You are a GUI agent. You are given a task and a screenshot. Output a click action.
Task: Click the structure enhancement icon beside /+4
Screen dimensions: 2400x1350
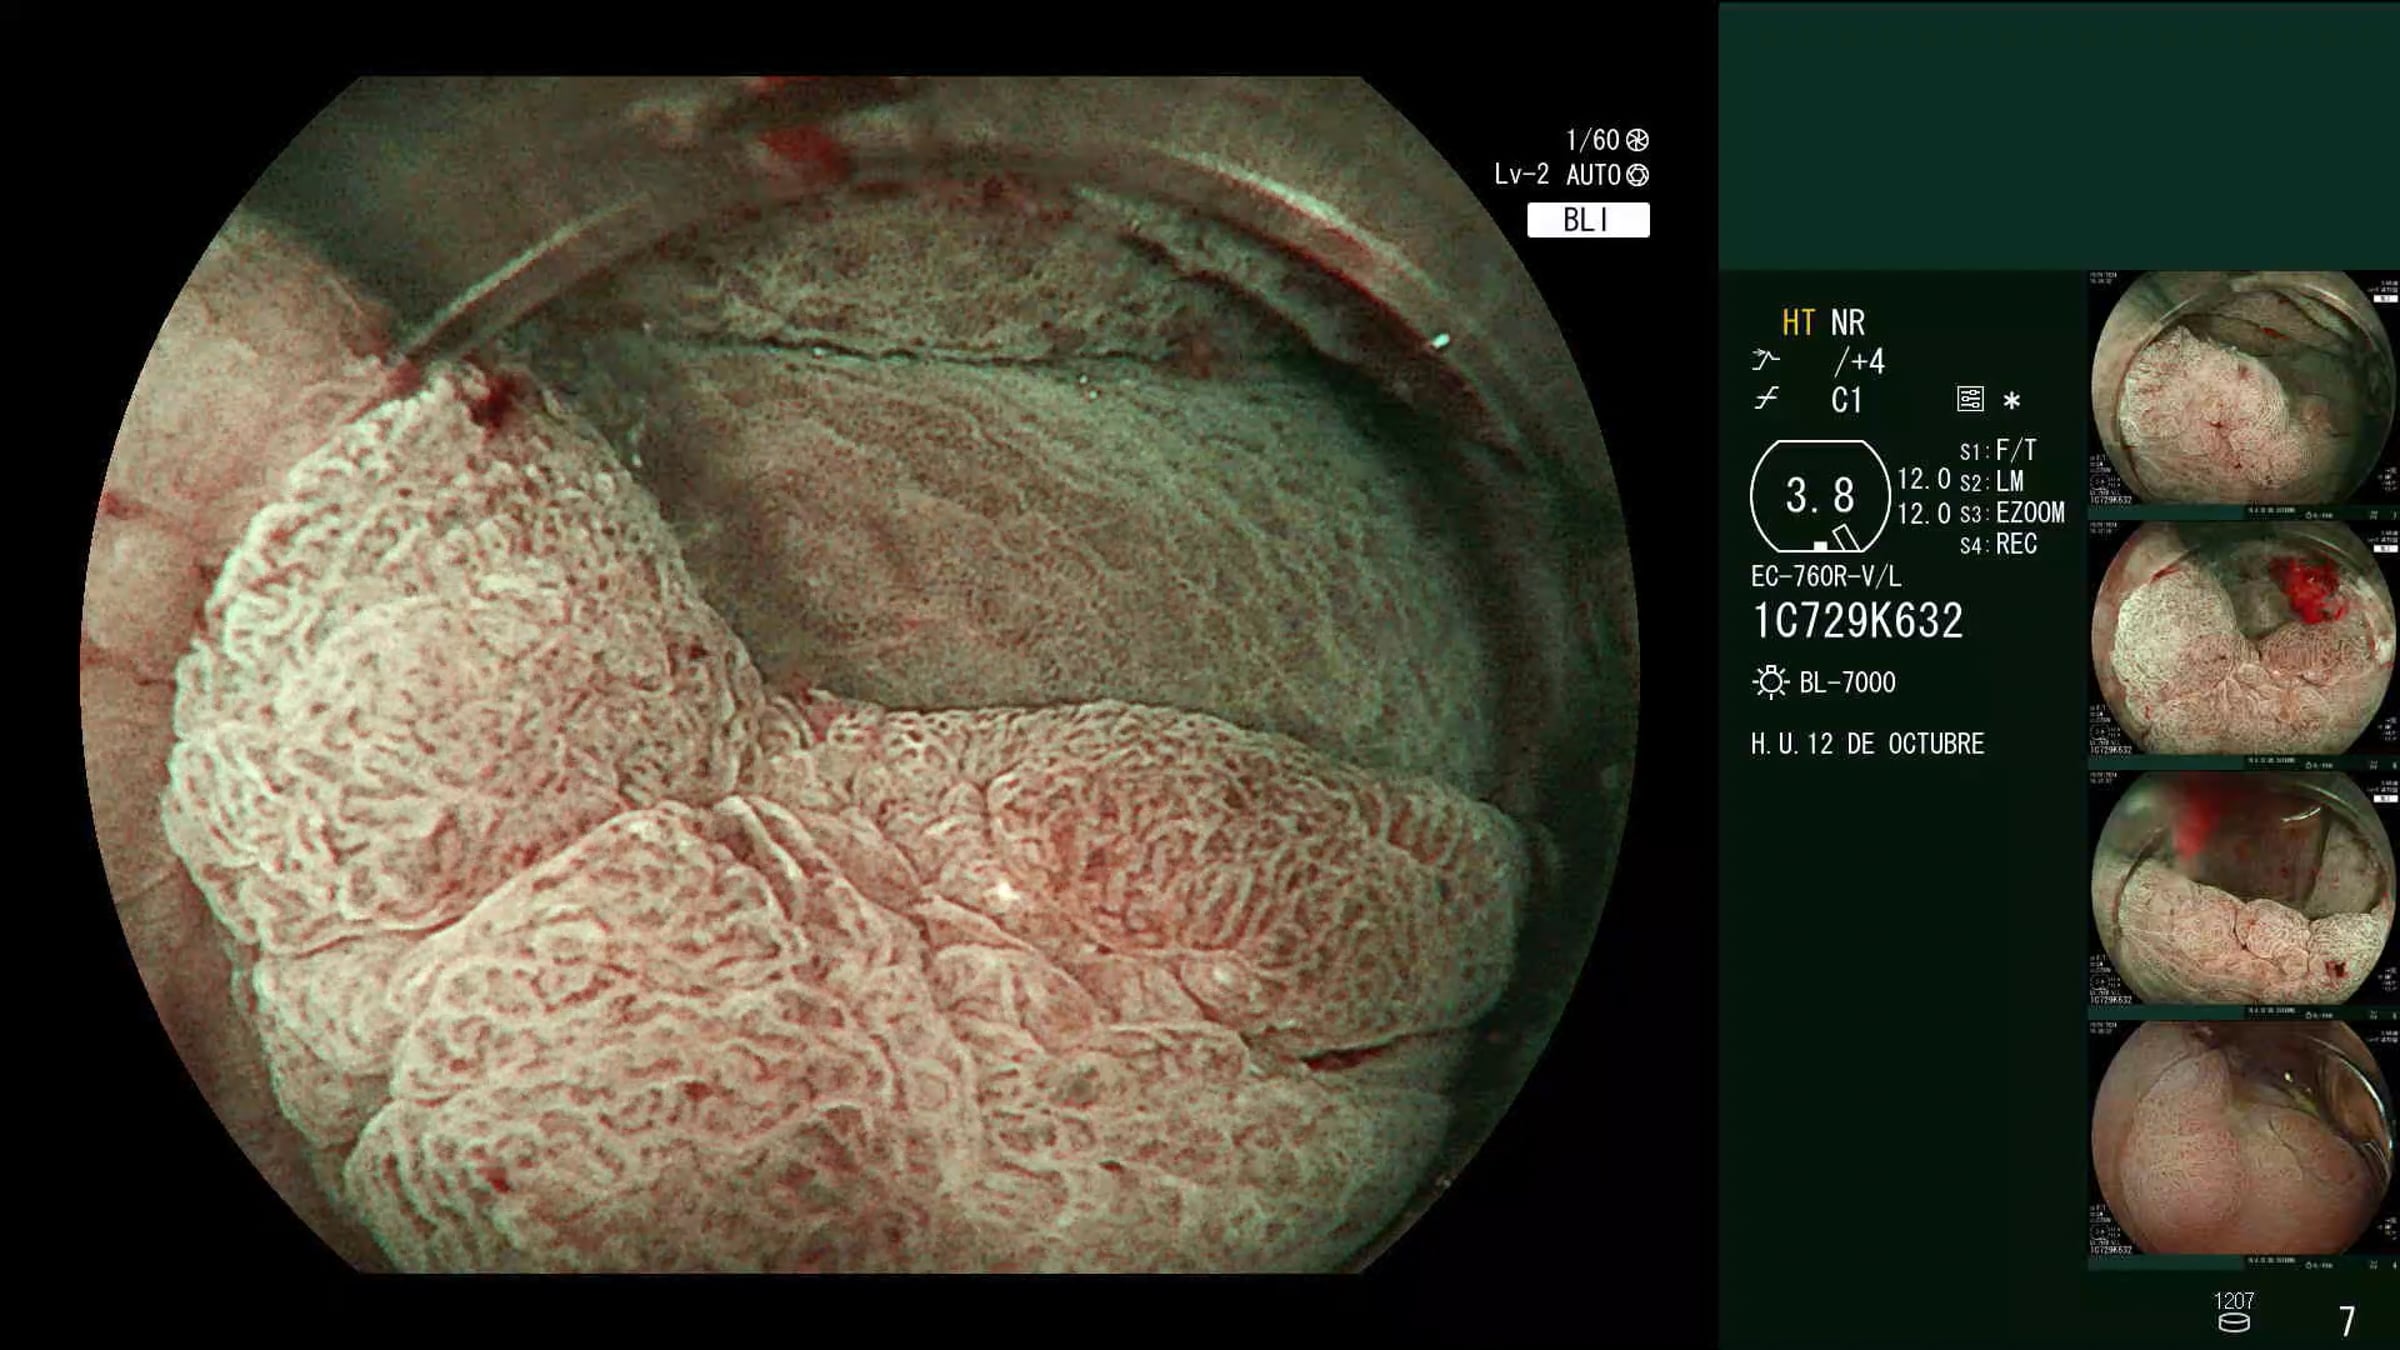point(1765,360)
